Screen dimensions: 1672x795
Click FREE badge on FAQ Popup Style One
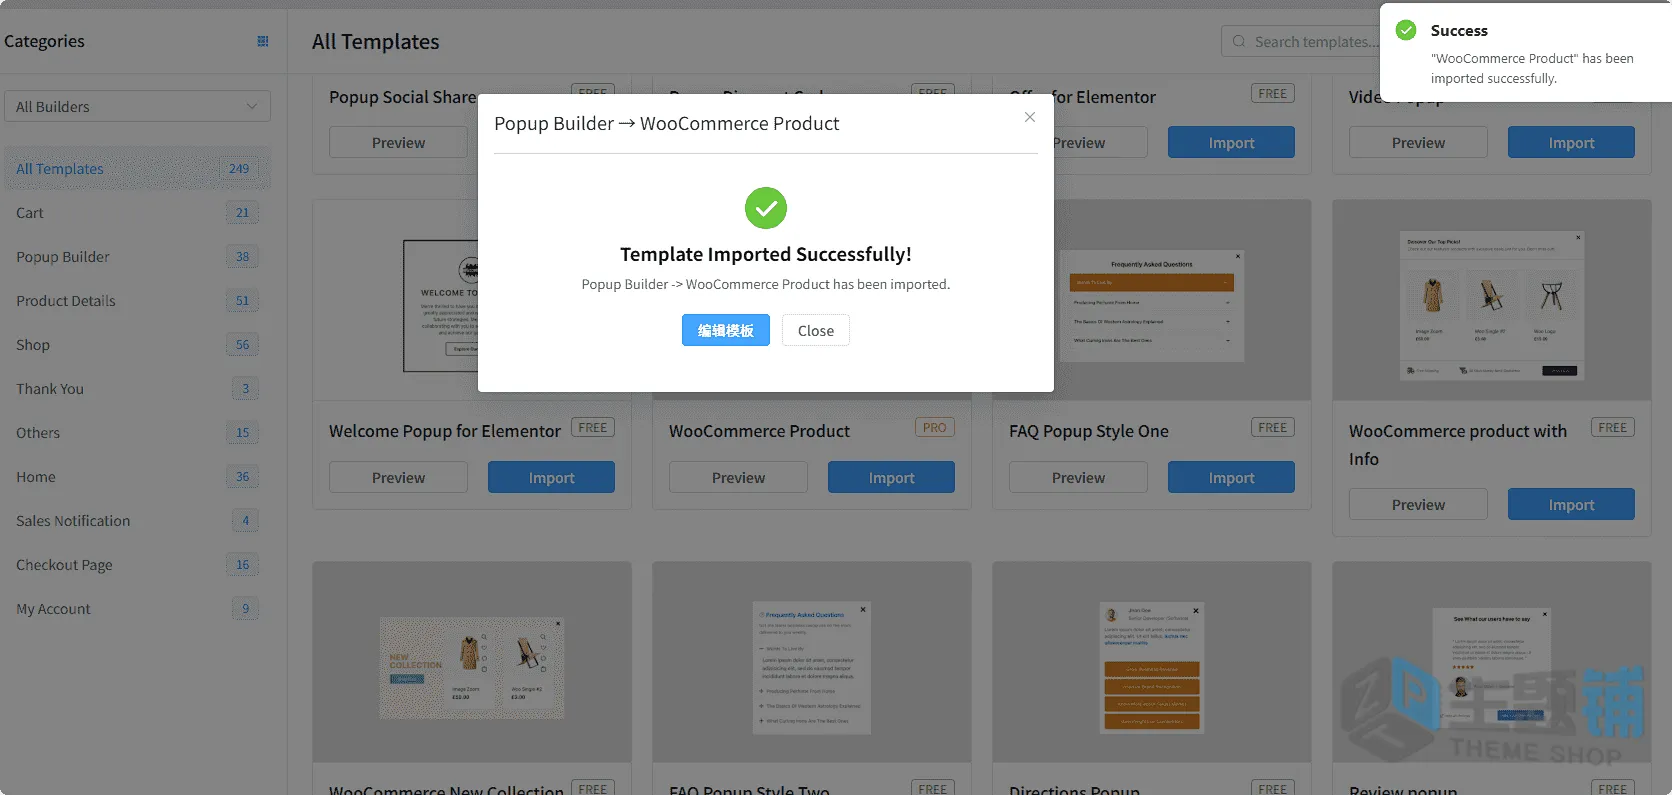pos(1272,427)
